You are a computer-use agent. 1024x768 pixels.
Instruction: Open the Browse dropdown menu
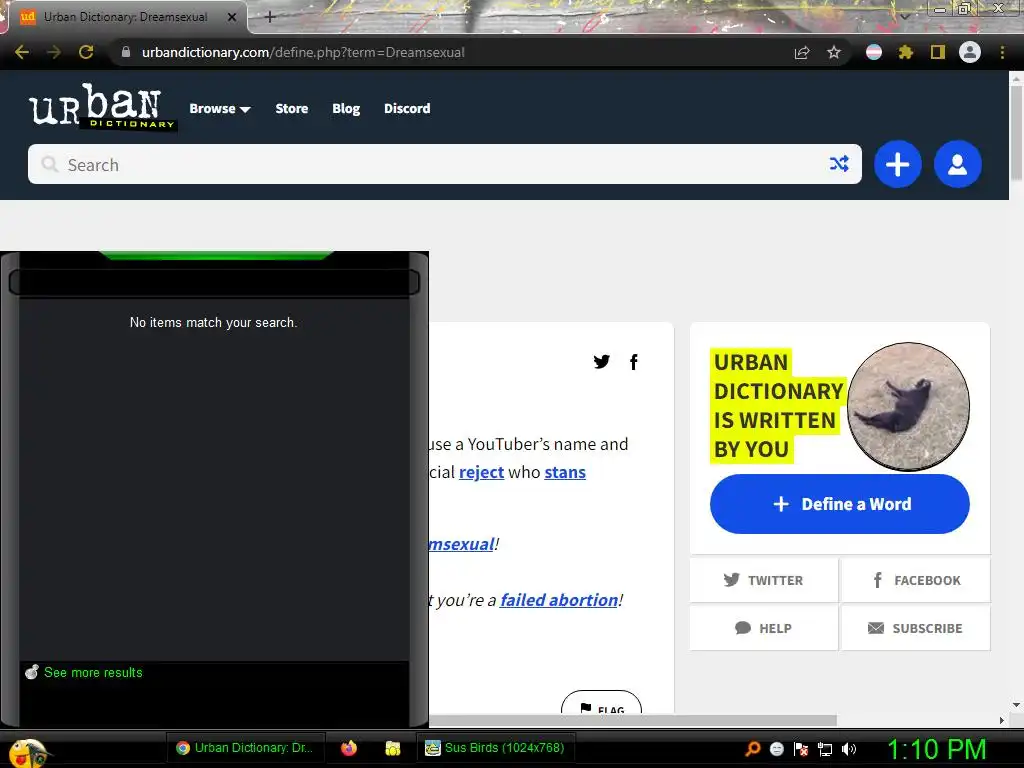[219, 108]
